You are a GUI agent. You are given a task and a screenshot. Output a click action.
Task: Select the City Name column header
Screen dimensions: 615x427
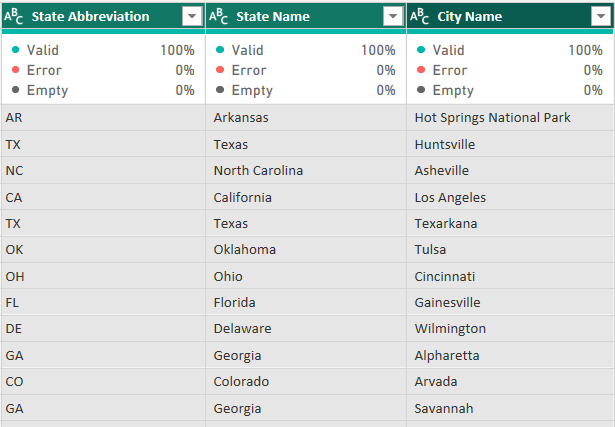tap(510, 16)
